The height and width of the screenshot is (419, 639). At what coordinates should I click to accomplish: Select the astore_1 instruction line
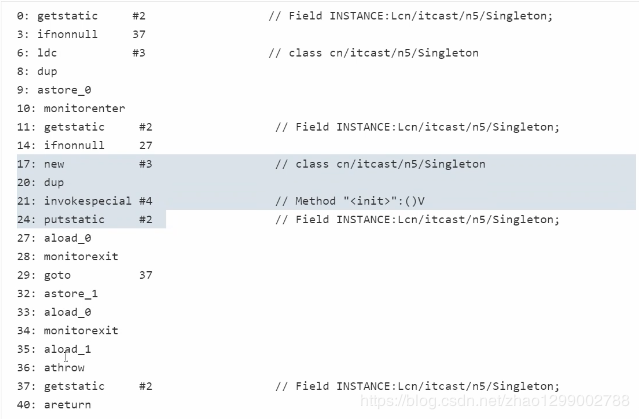[57, 293]
